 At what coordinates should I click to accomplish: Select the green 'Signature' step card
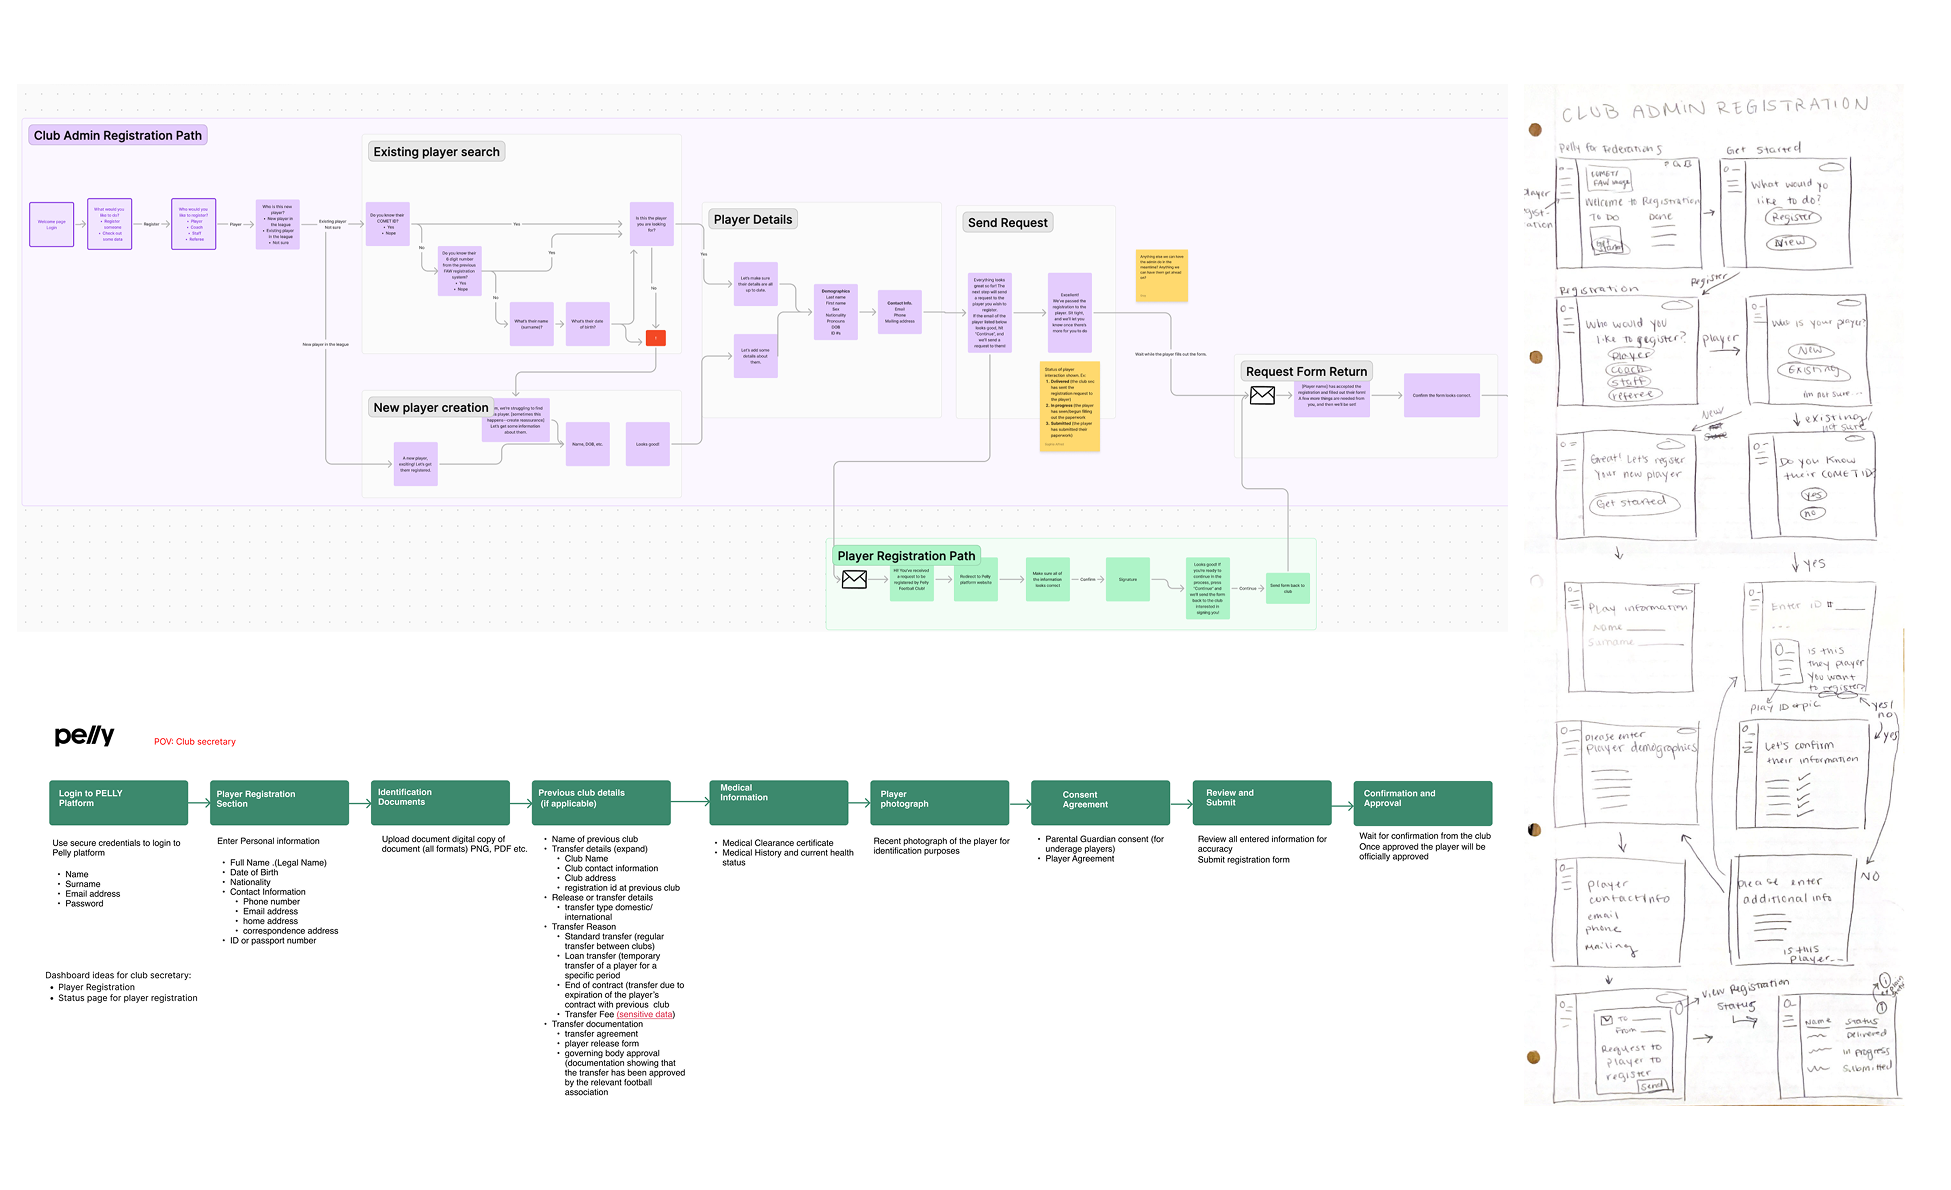[1127, 579]
